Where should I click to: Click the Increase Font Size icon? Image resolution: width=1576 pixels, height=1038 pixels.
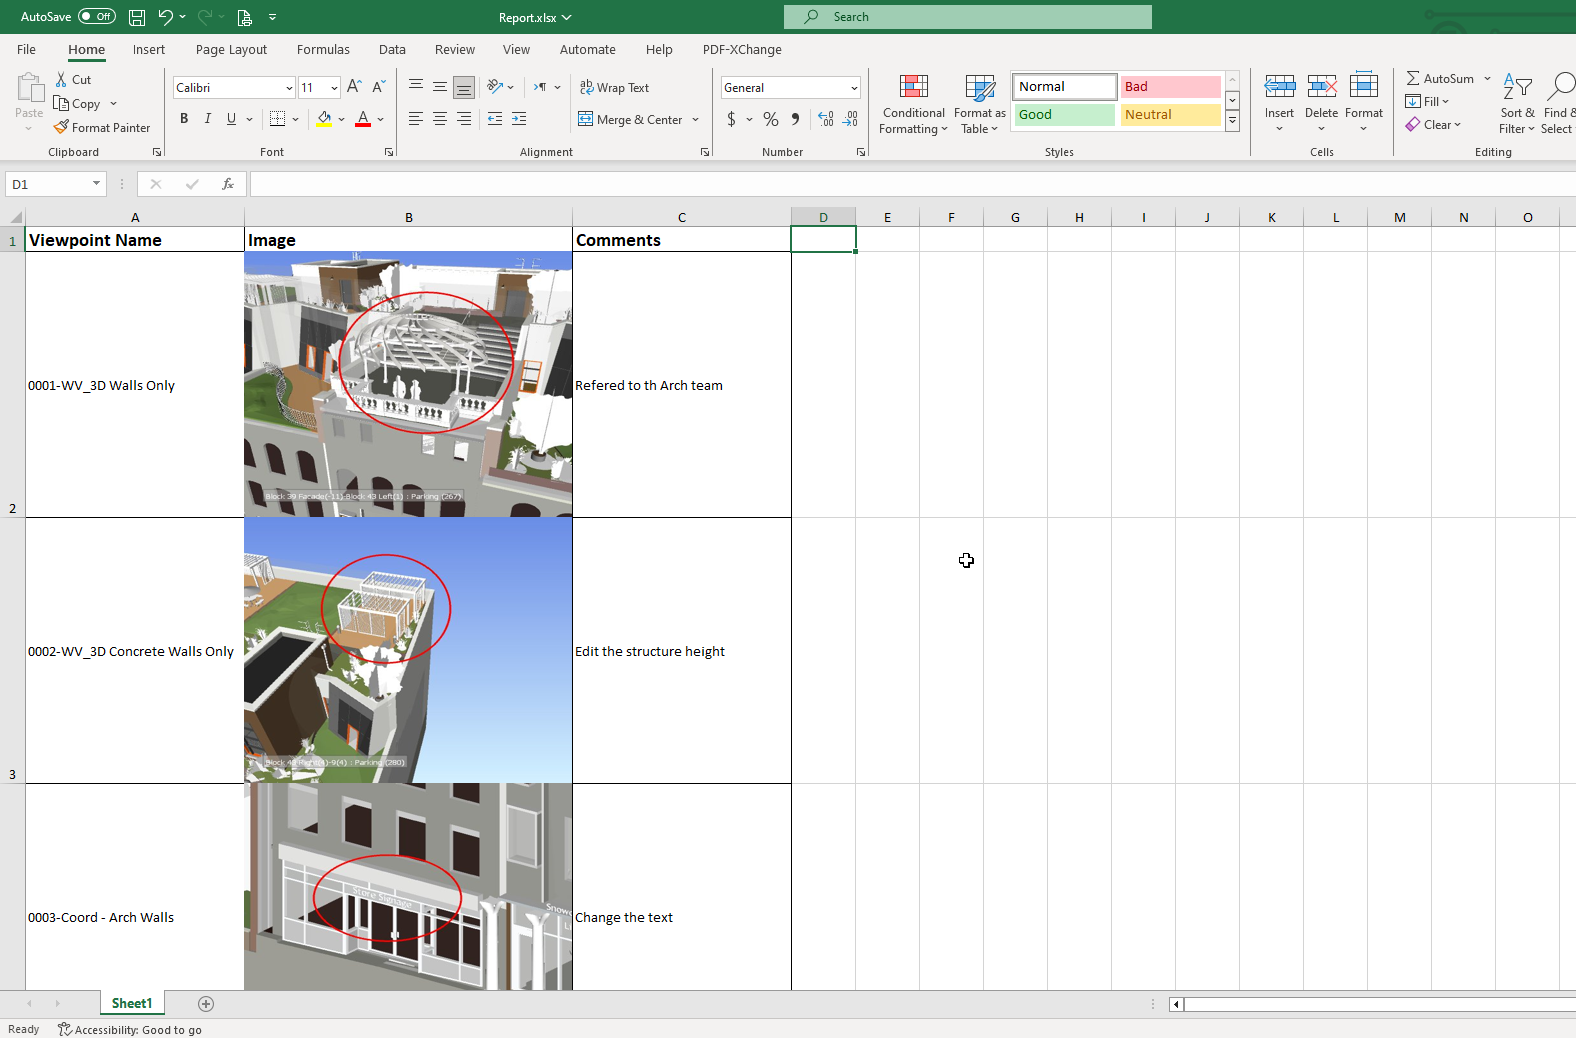354,87
